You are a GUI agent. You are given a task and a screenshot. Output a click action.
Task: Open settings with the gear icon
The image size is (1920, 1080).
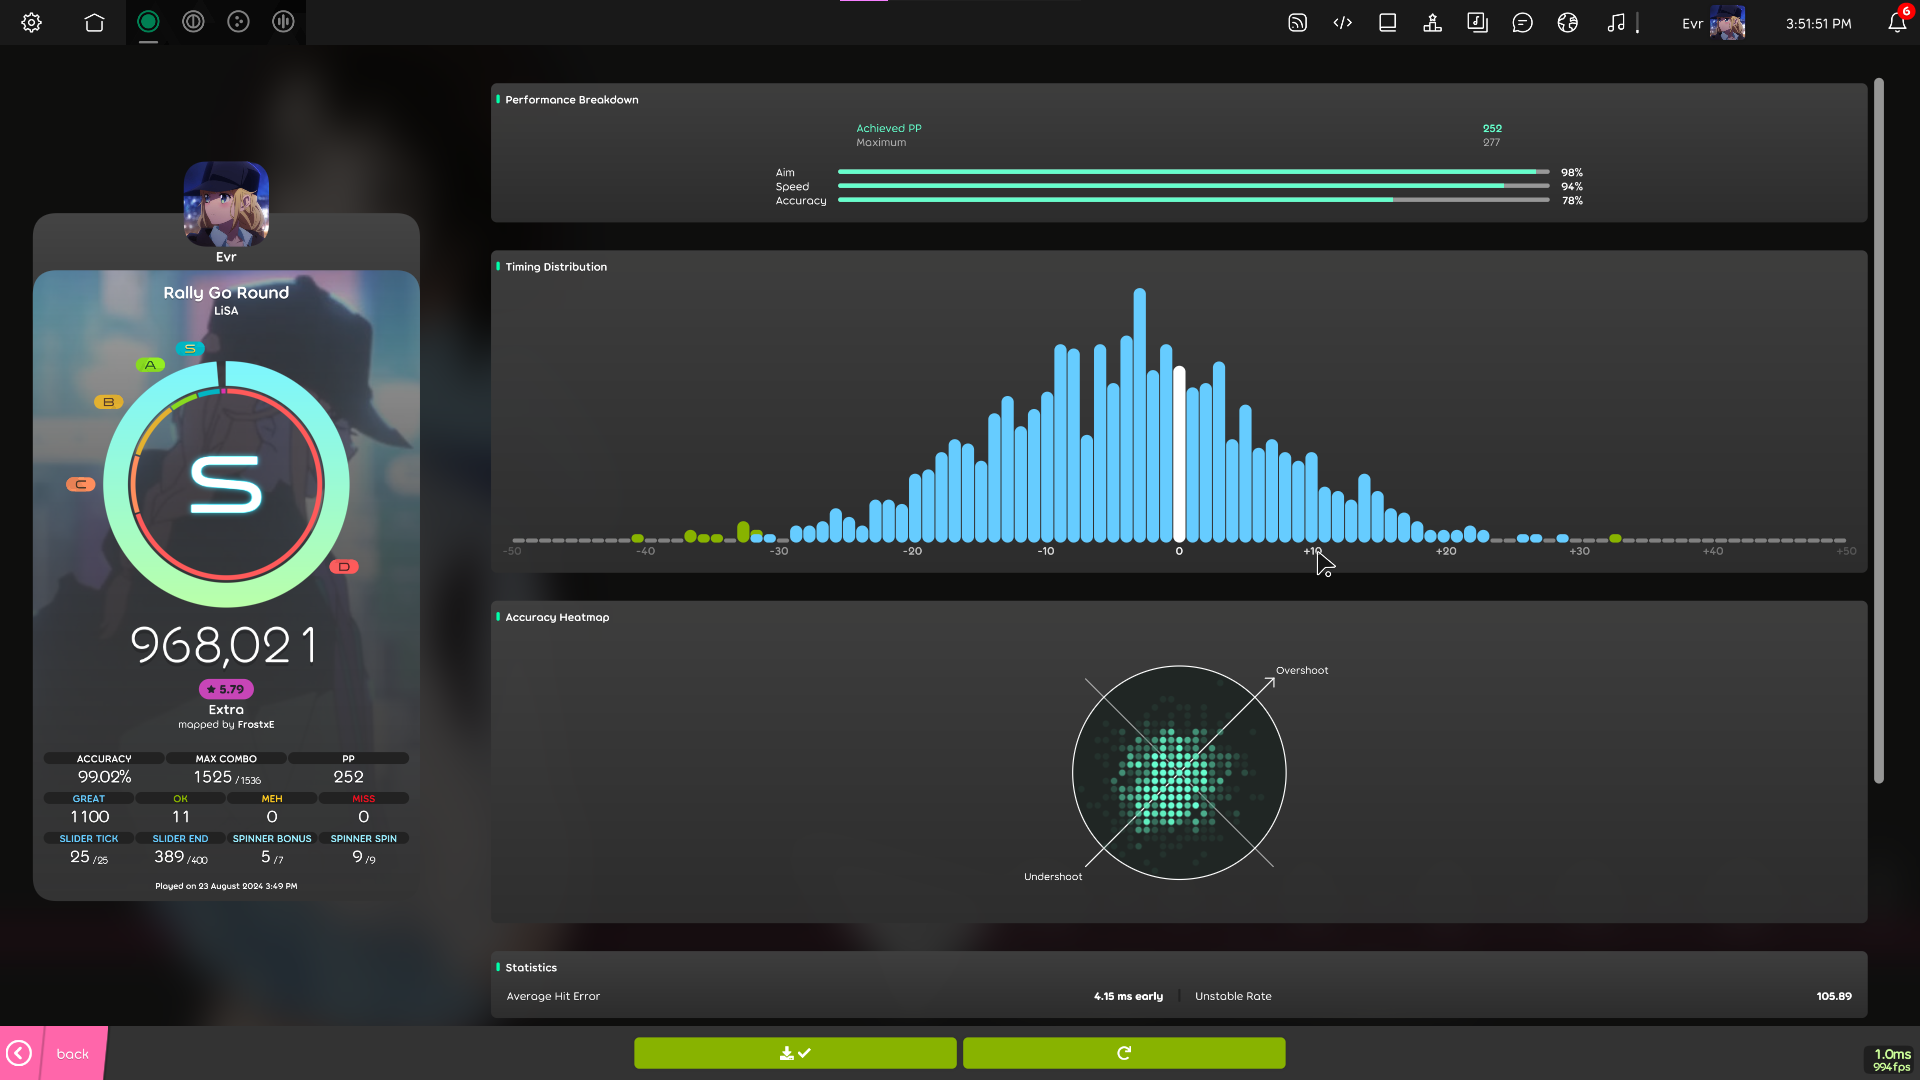click(32, 22)
